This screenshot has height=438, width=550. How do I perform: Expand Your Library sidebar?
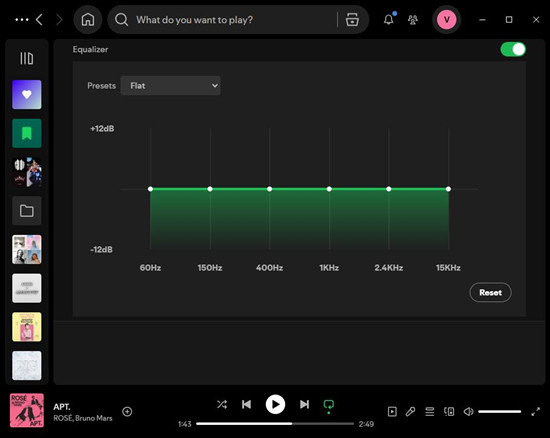coord(27,58)
